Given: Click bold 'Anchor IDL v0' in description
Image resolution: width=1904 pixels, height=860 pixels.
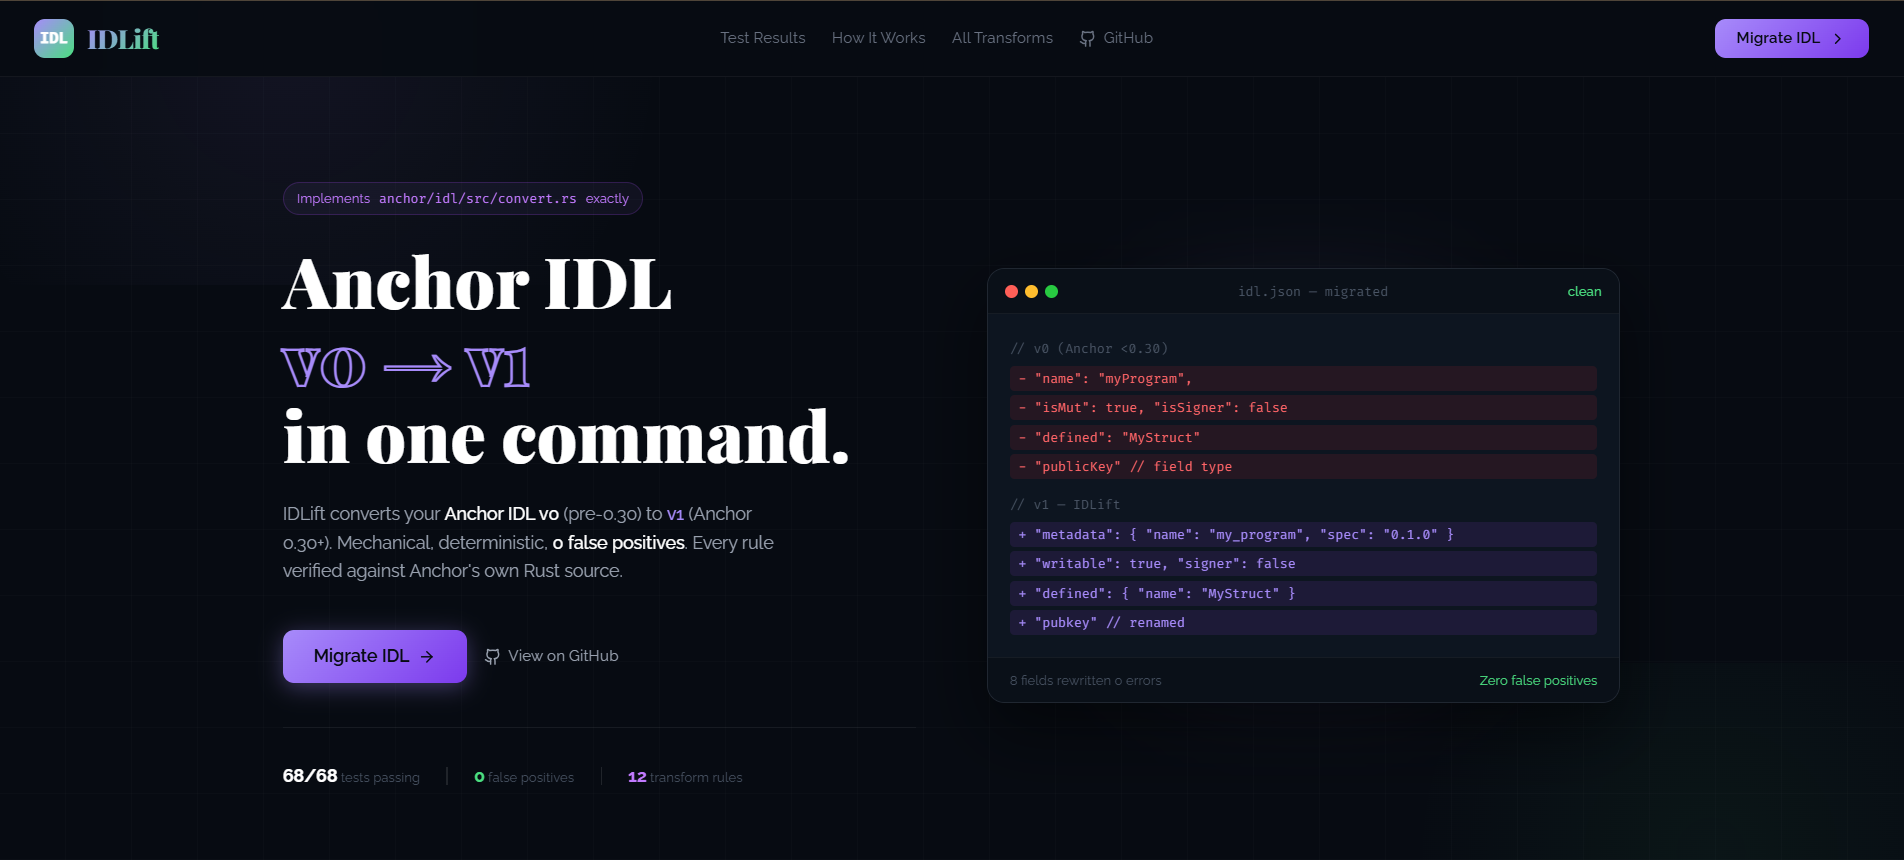Looking at the screenshot, I should (x=501, y=514).
